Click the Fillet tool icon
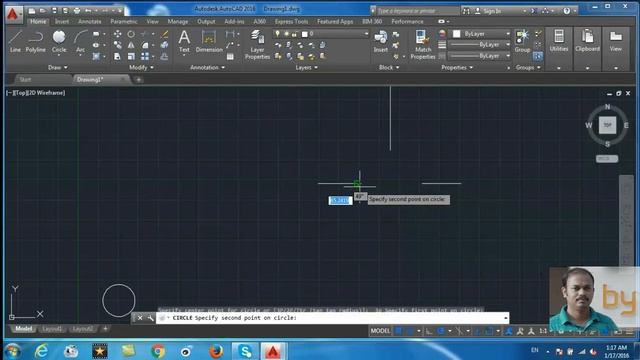The image size is (640, 360). (x=145, y=45)
